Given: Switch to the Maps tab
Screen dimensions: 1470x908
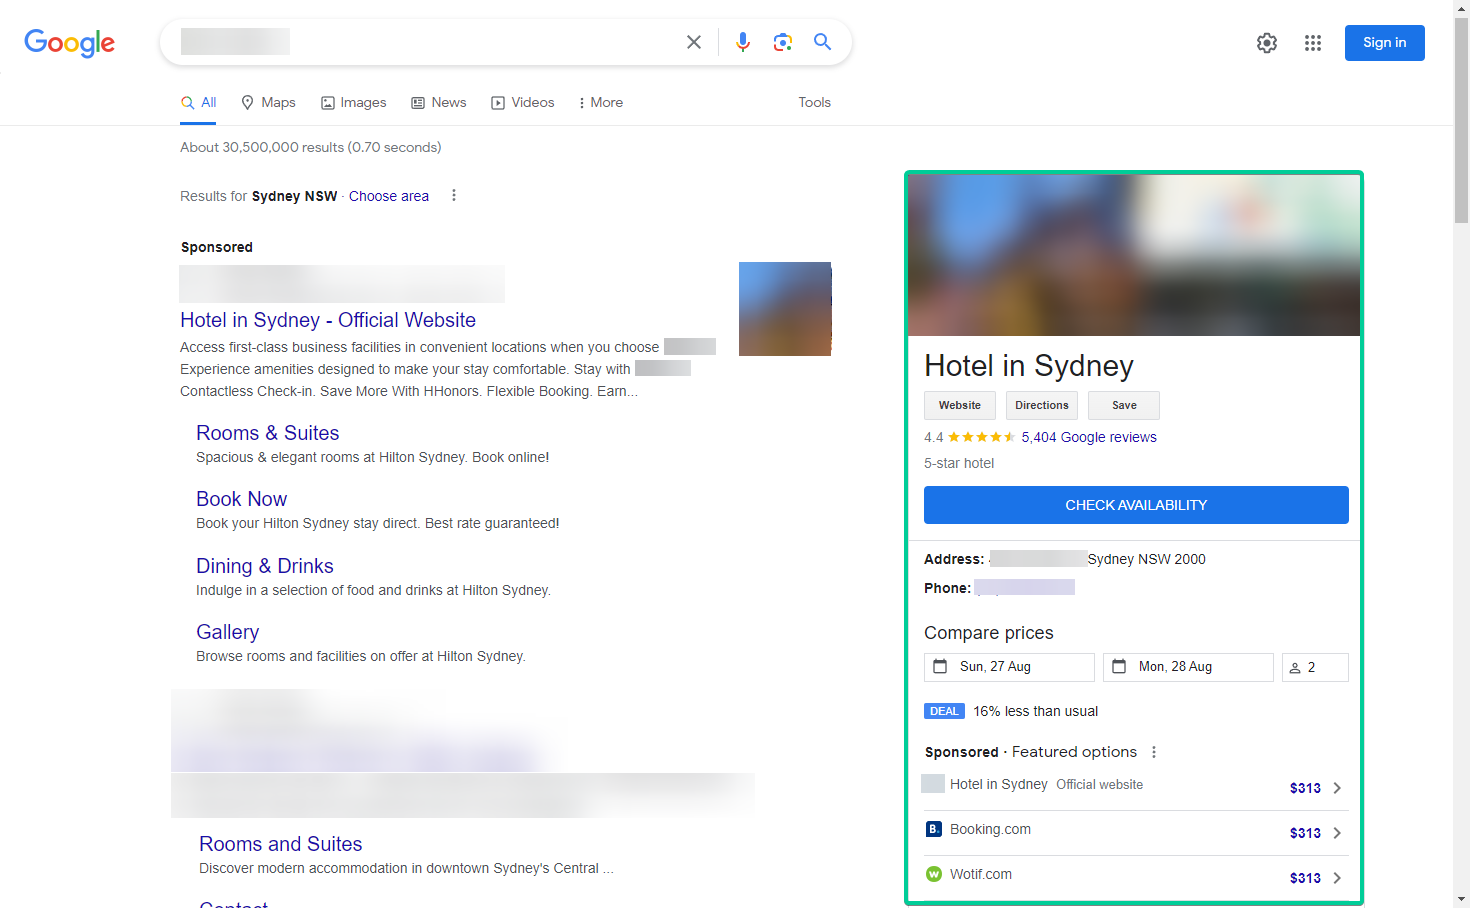Looking at the screenshot, I should [268, 103].
